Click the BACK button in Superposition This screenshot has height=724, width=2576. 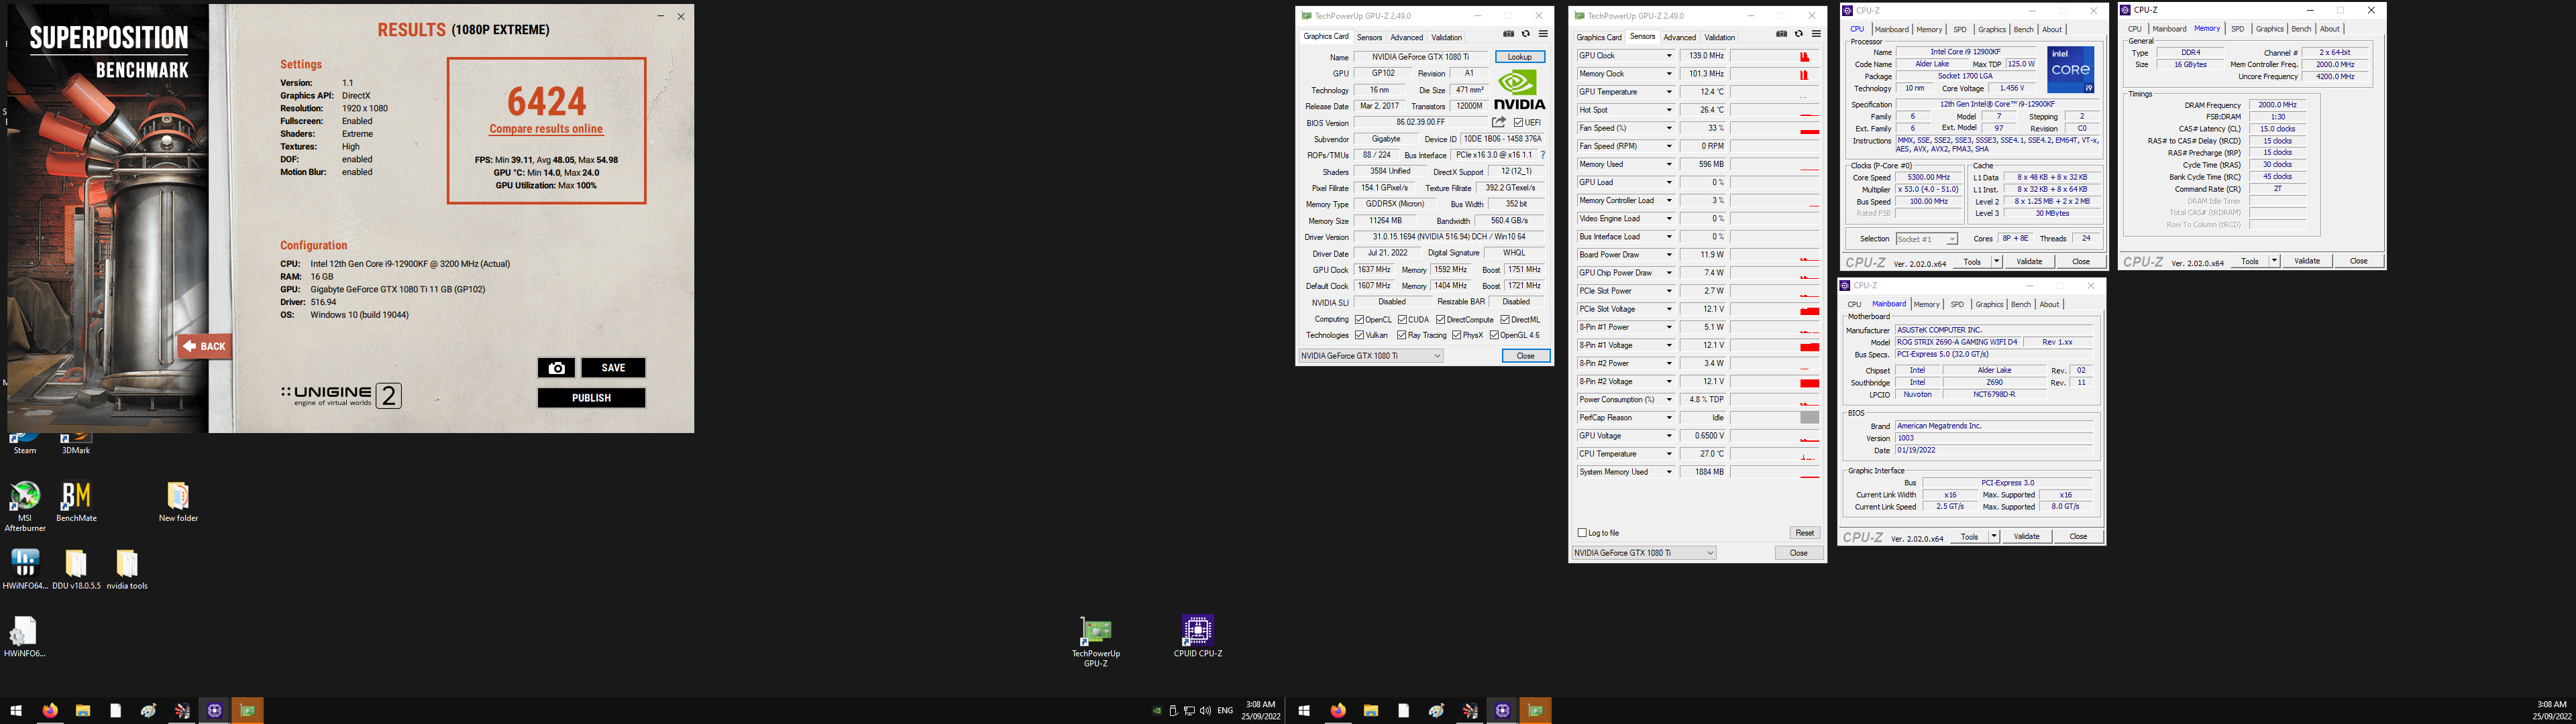tap(205, 346)
